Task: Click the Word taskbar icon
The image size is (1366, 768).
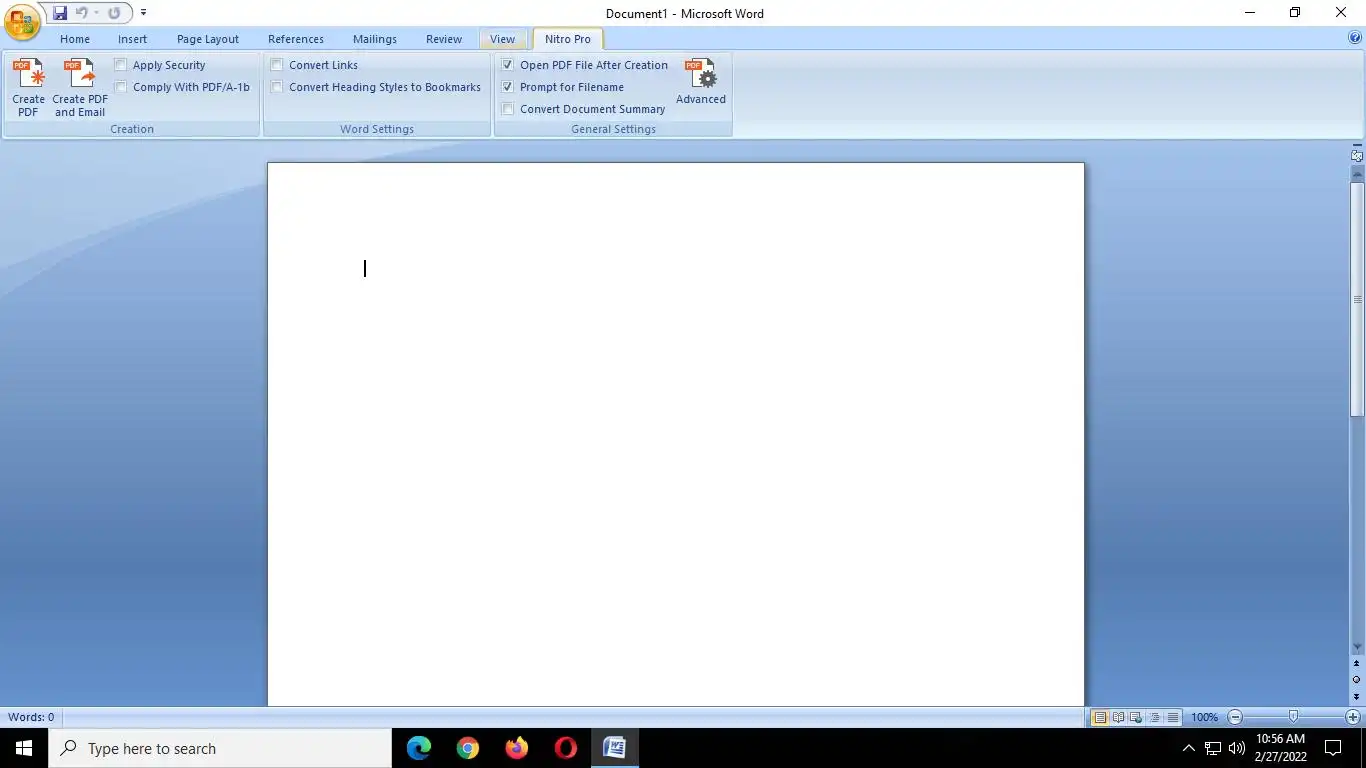Action: click(x=614, y=748)
